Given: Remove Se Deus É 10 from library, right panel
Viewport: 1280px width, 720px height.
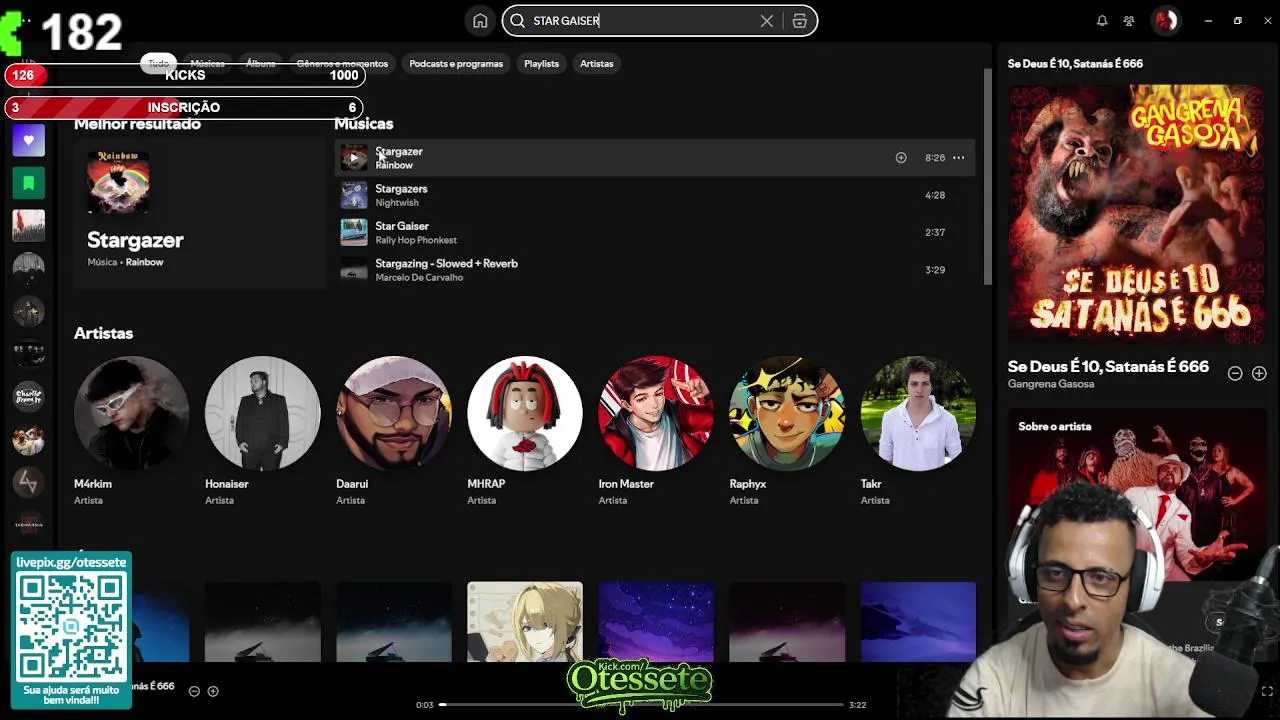Looking at the screenshot, I should [1235, 373].
